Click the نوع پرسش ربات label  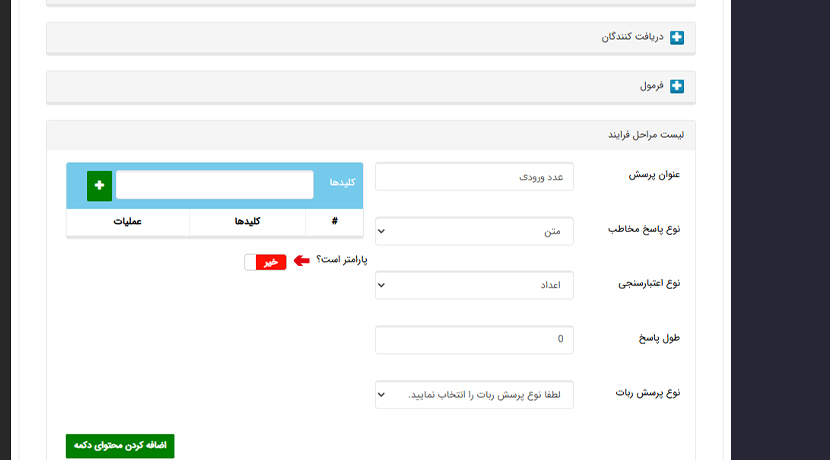648,393
